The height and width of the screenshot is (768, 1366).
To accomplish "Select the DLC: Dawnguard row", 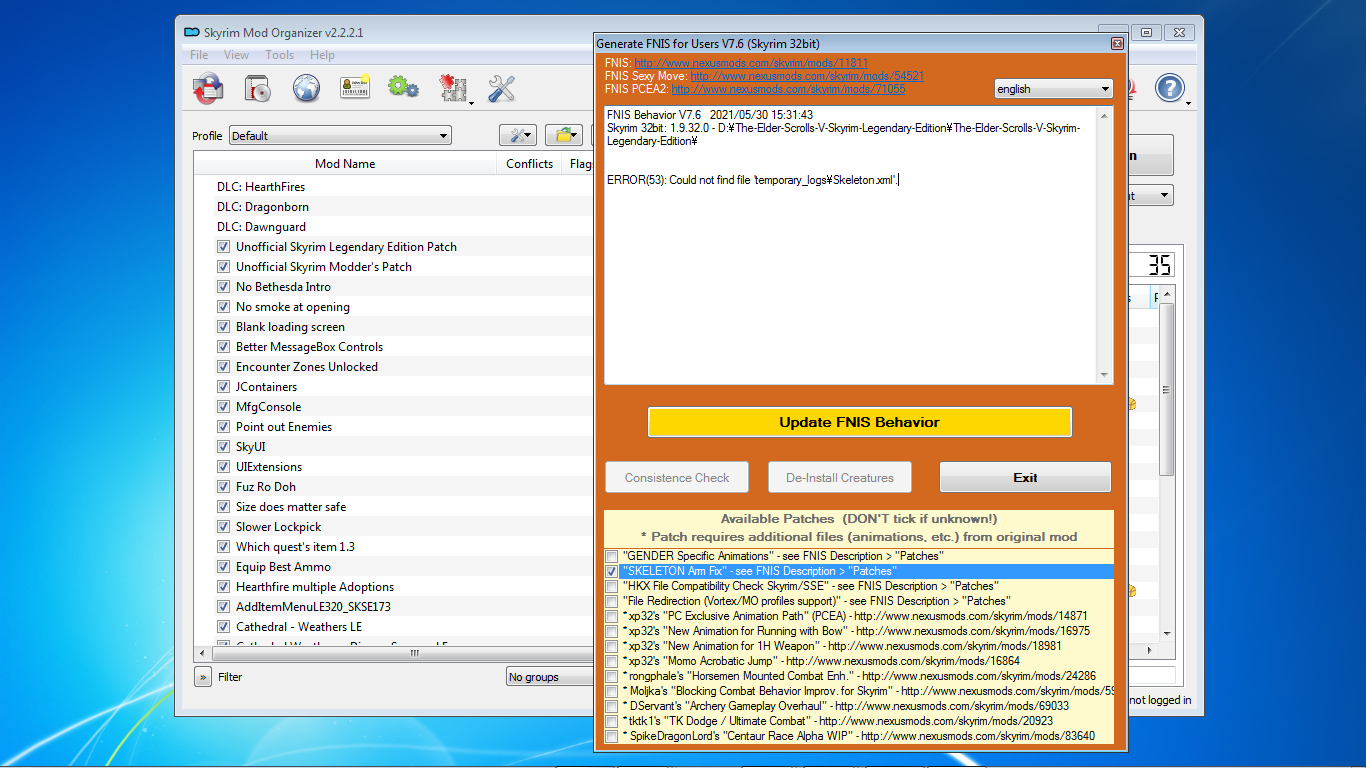I will pyautogui.click(x=394, y=227).
